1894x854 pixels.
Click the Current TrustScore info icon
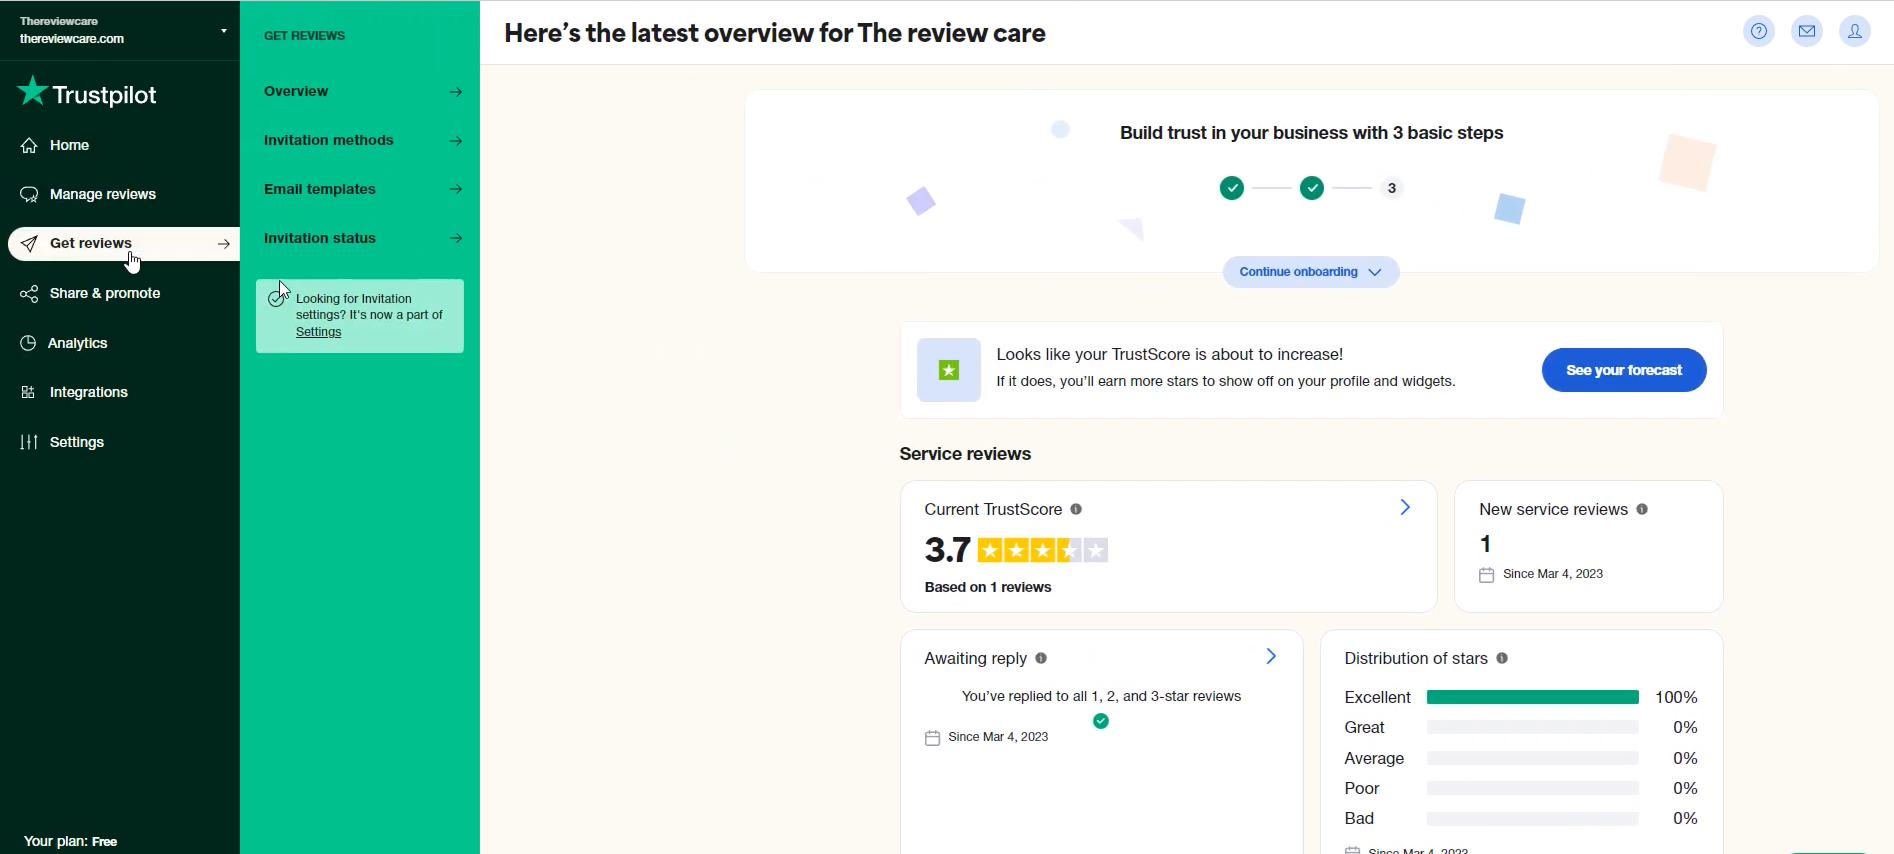click(x=1076, y=509)
